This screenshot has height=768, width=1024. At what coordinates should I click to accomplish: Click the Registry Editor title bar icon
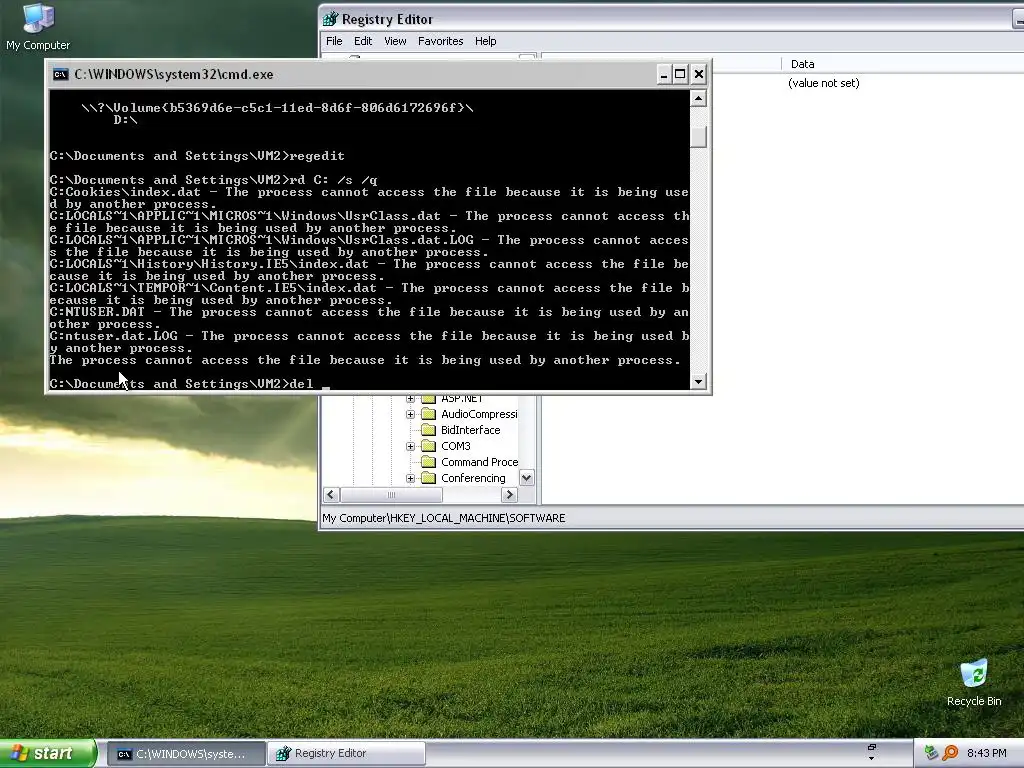pos(331,19)
